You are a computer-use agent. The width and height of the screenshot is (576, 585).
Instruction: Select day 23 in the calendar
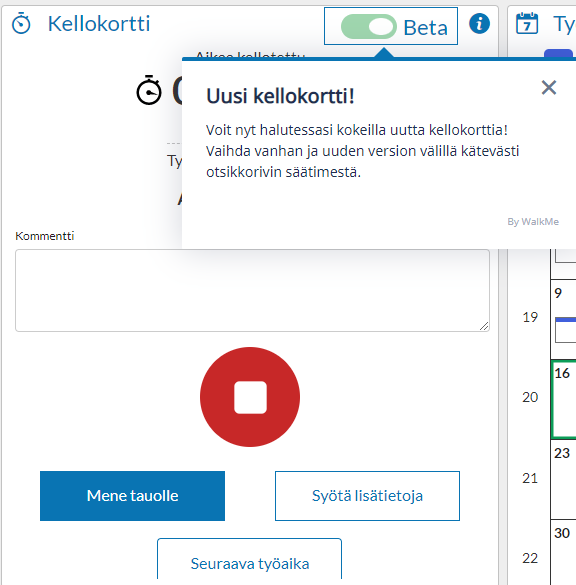click(x=564, y=479)
